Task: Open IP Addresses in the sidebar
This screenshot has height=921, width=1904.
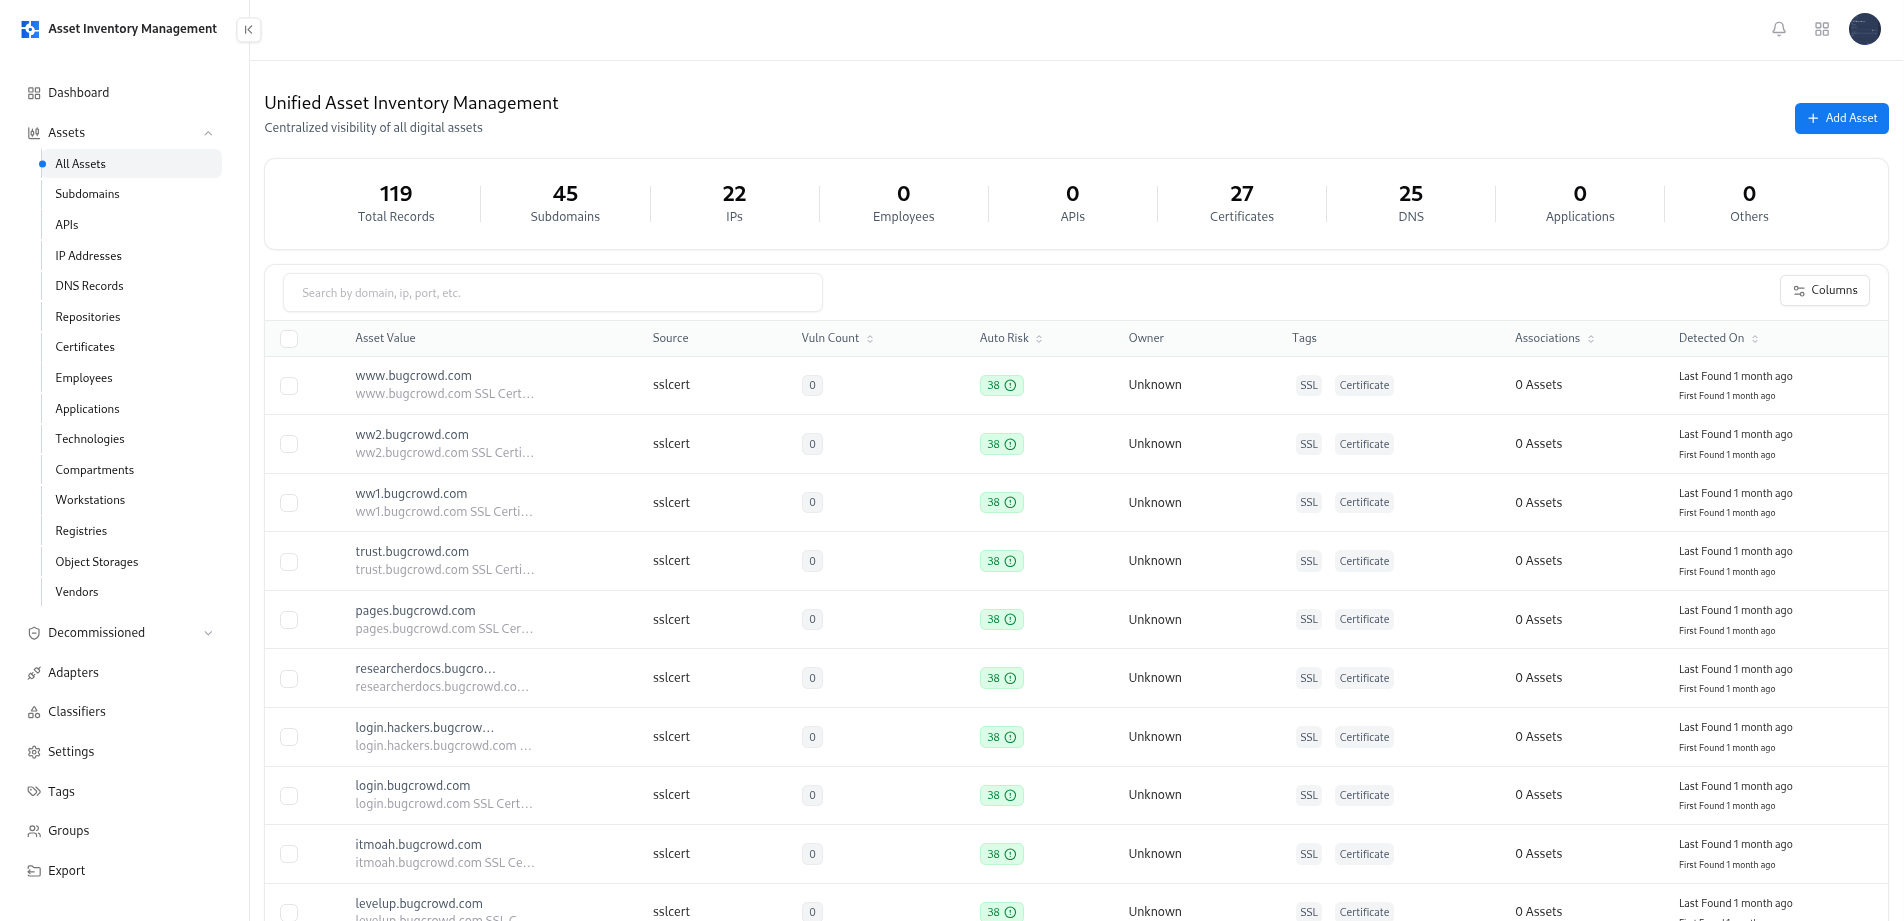Action: [x=88, y=256]
